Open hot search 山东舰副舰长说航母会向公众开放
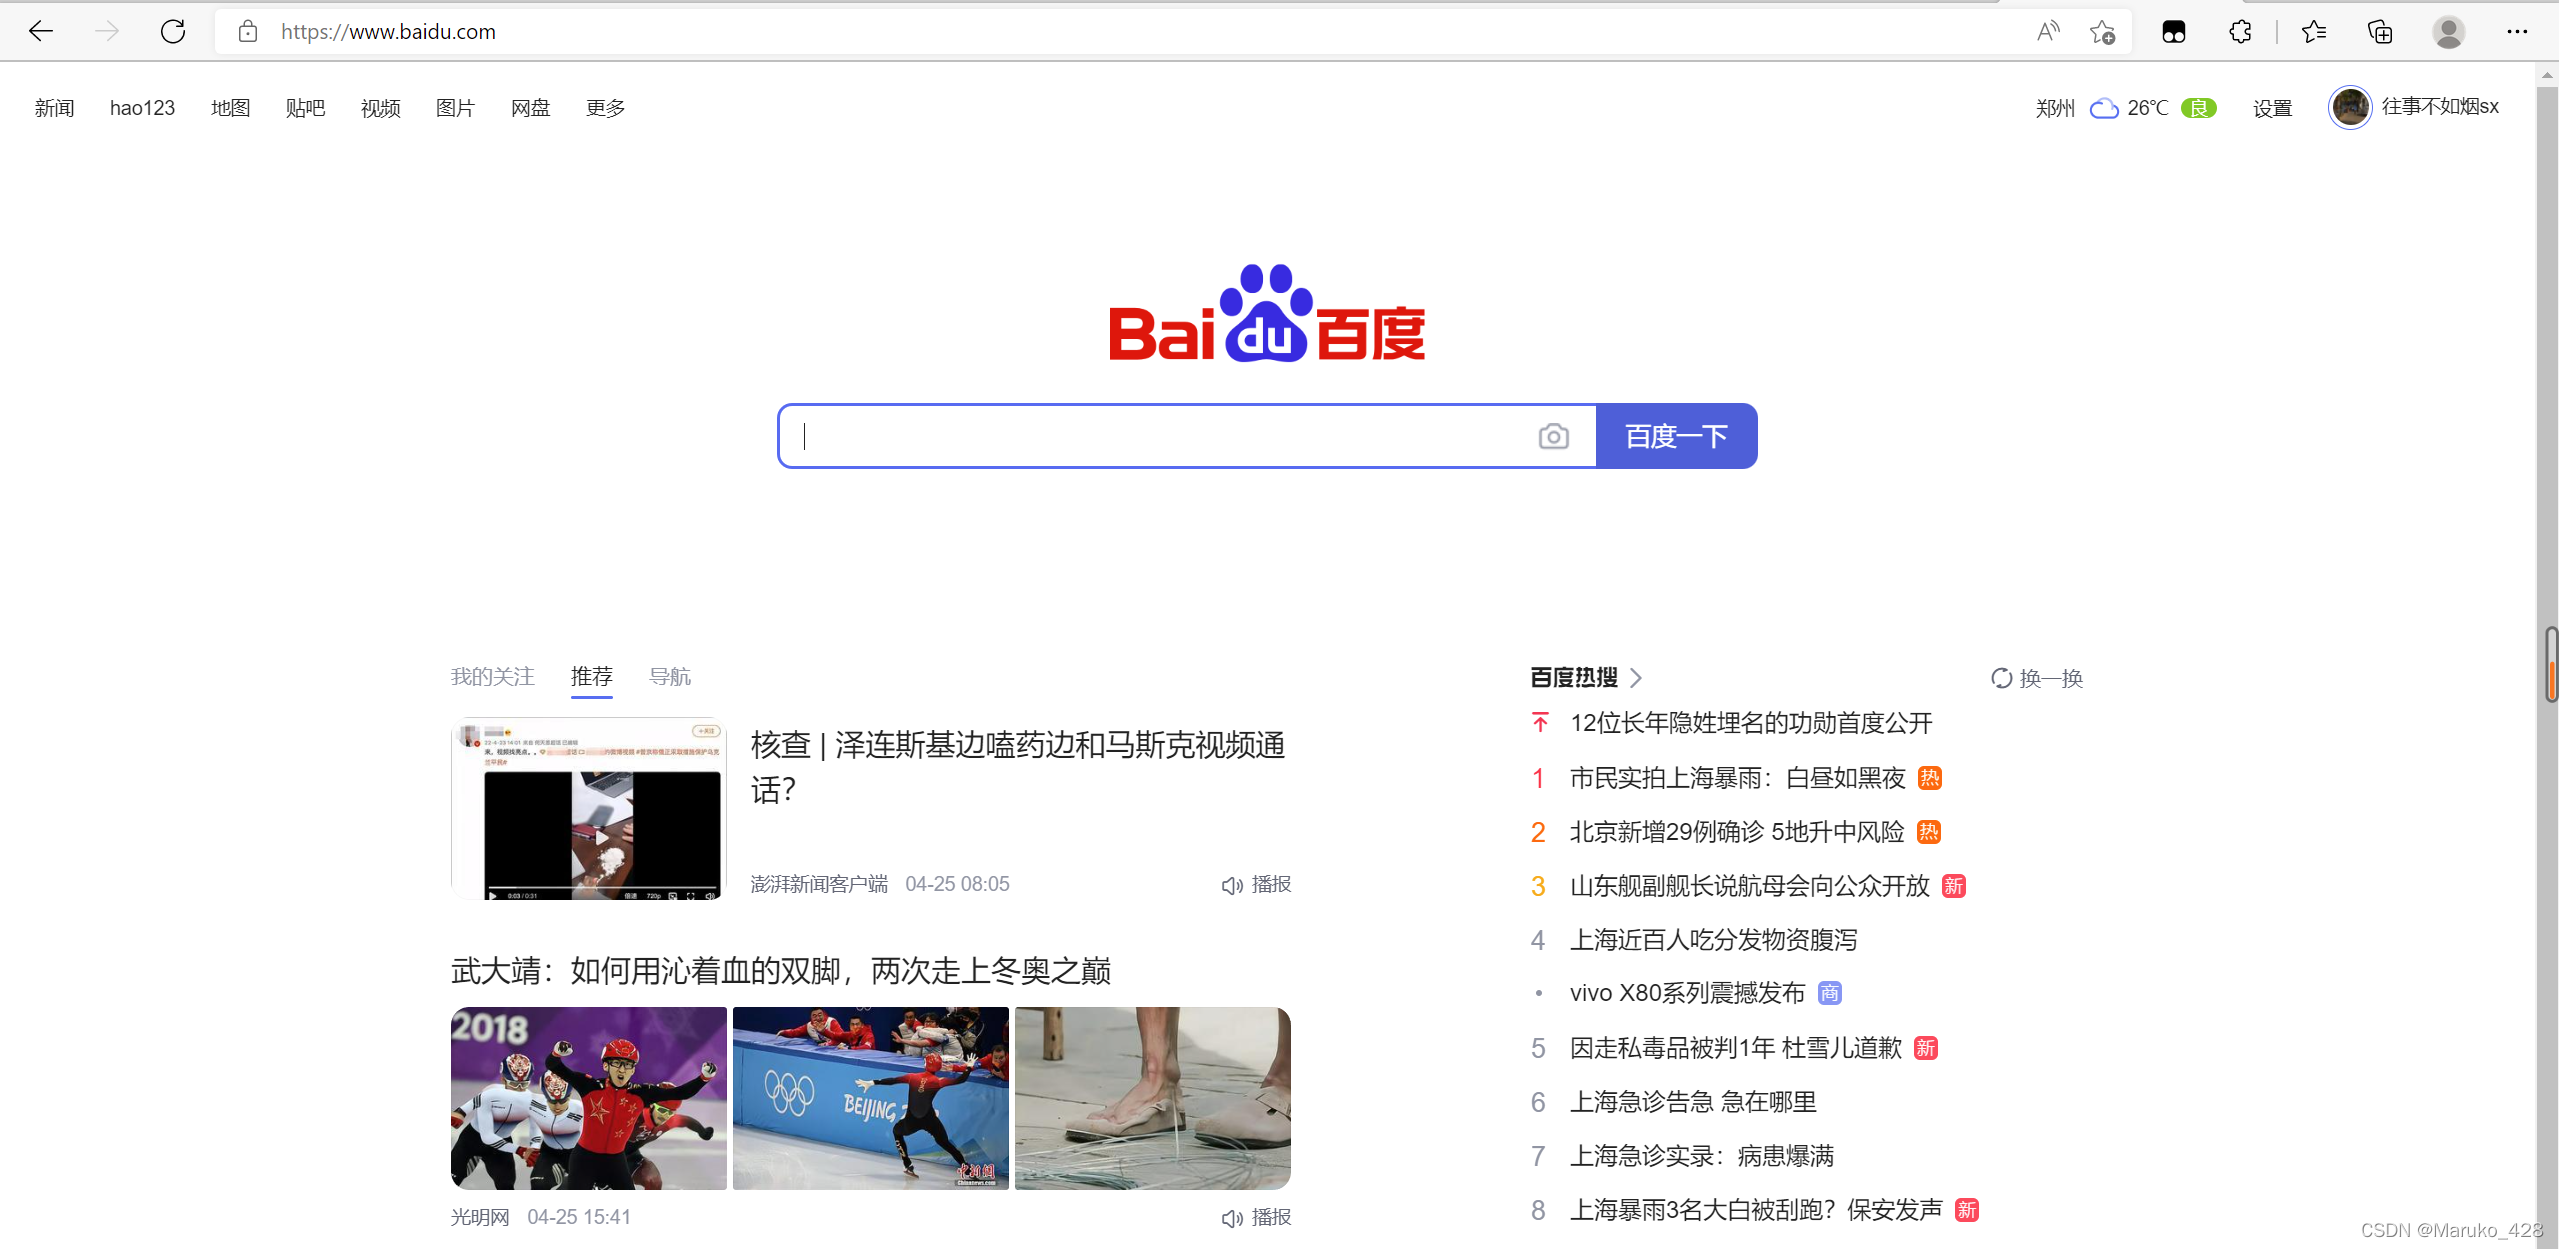 [1749, 886]
